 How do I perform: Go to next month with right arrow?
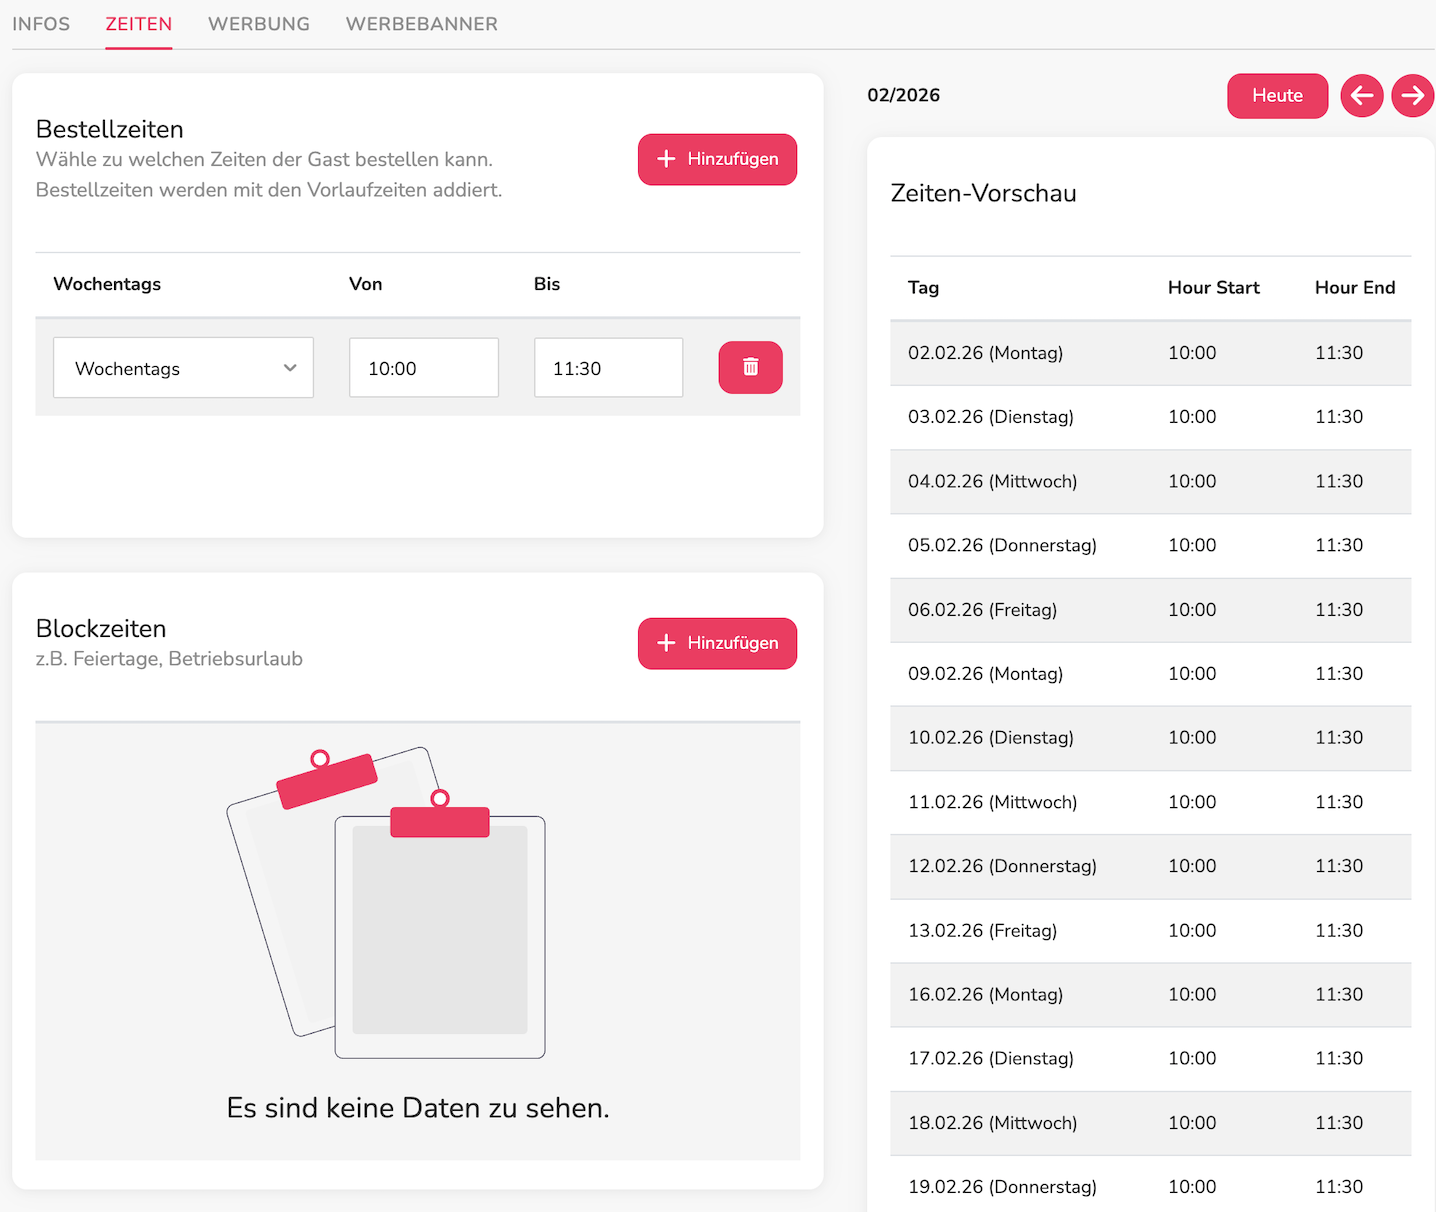pyautogui.click(x=1412, y=96)
